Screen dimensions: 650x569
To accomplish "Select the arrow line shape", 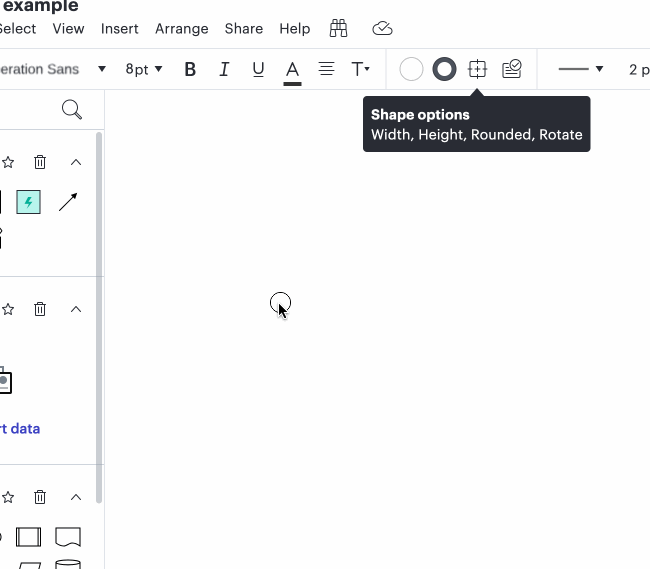I will tap(68, 202).
